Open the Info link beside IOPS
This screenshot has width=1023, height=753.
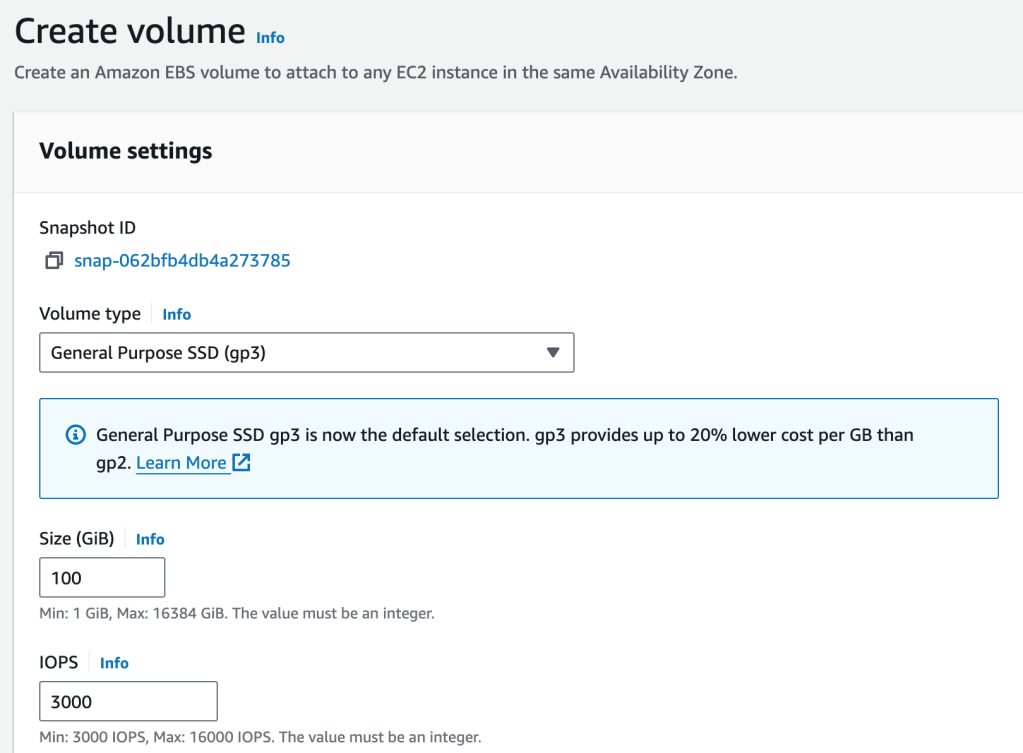114,663
